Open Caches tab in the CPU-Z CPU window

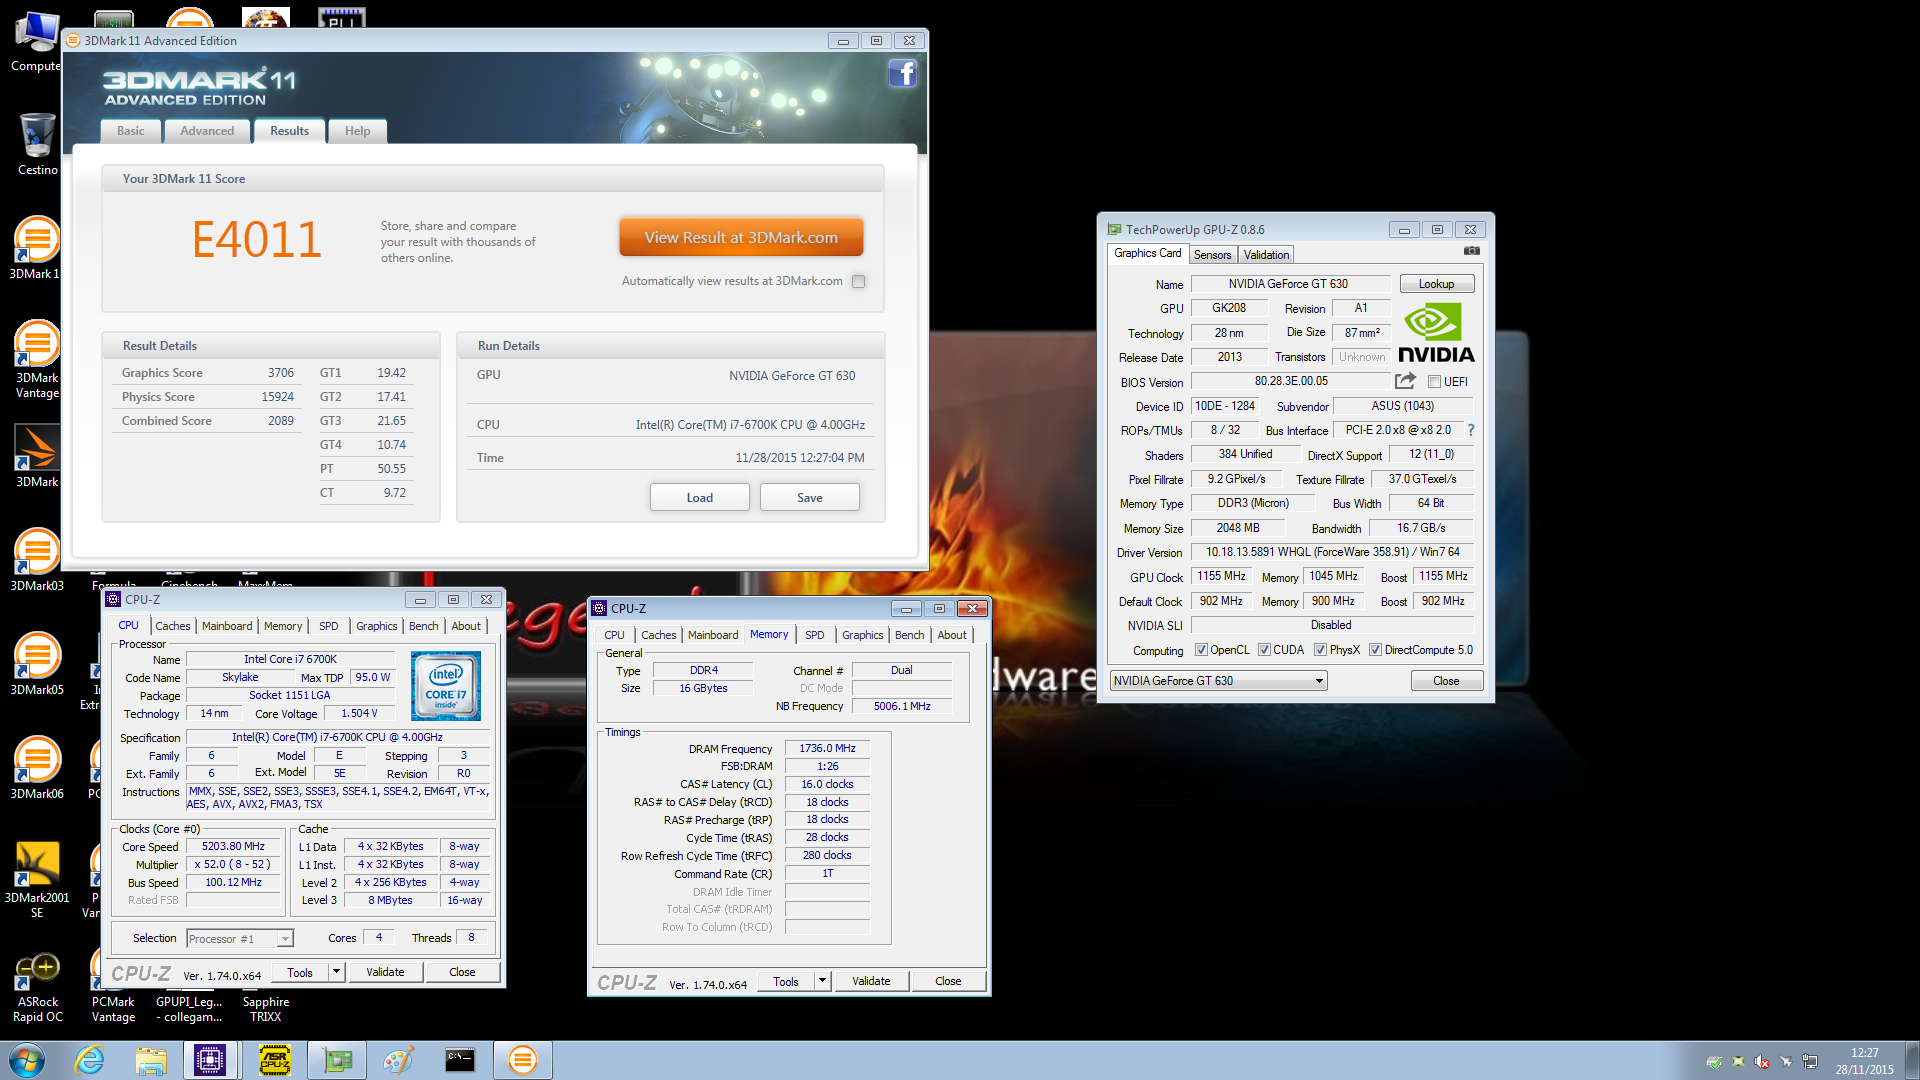pos(172,626)
